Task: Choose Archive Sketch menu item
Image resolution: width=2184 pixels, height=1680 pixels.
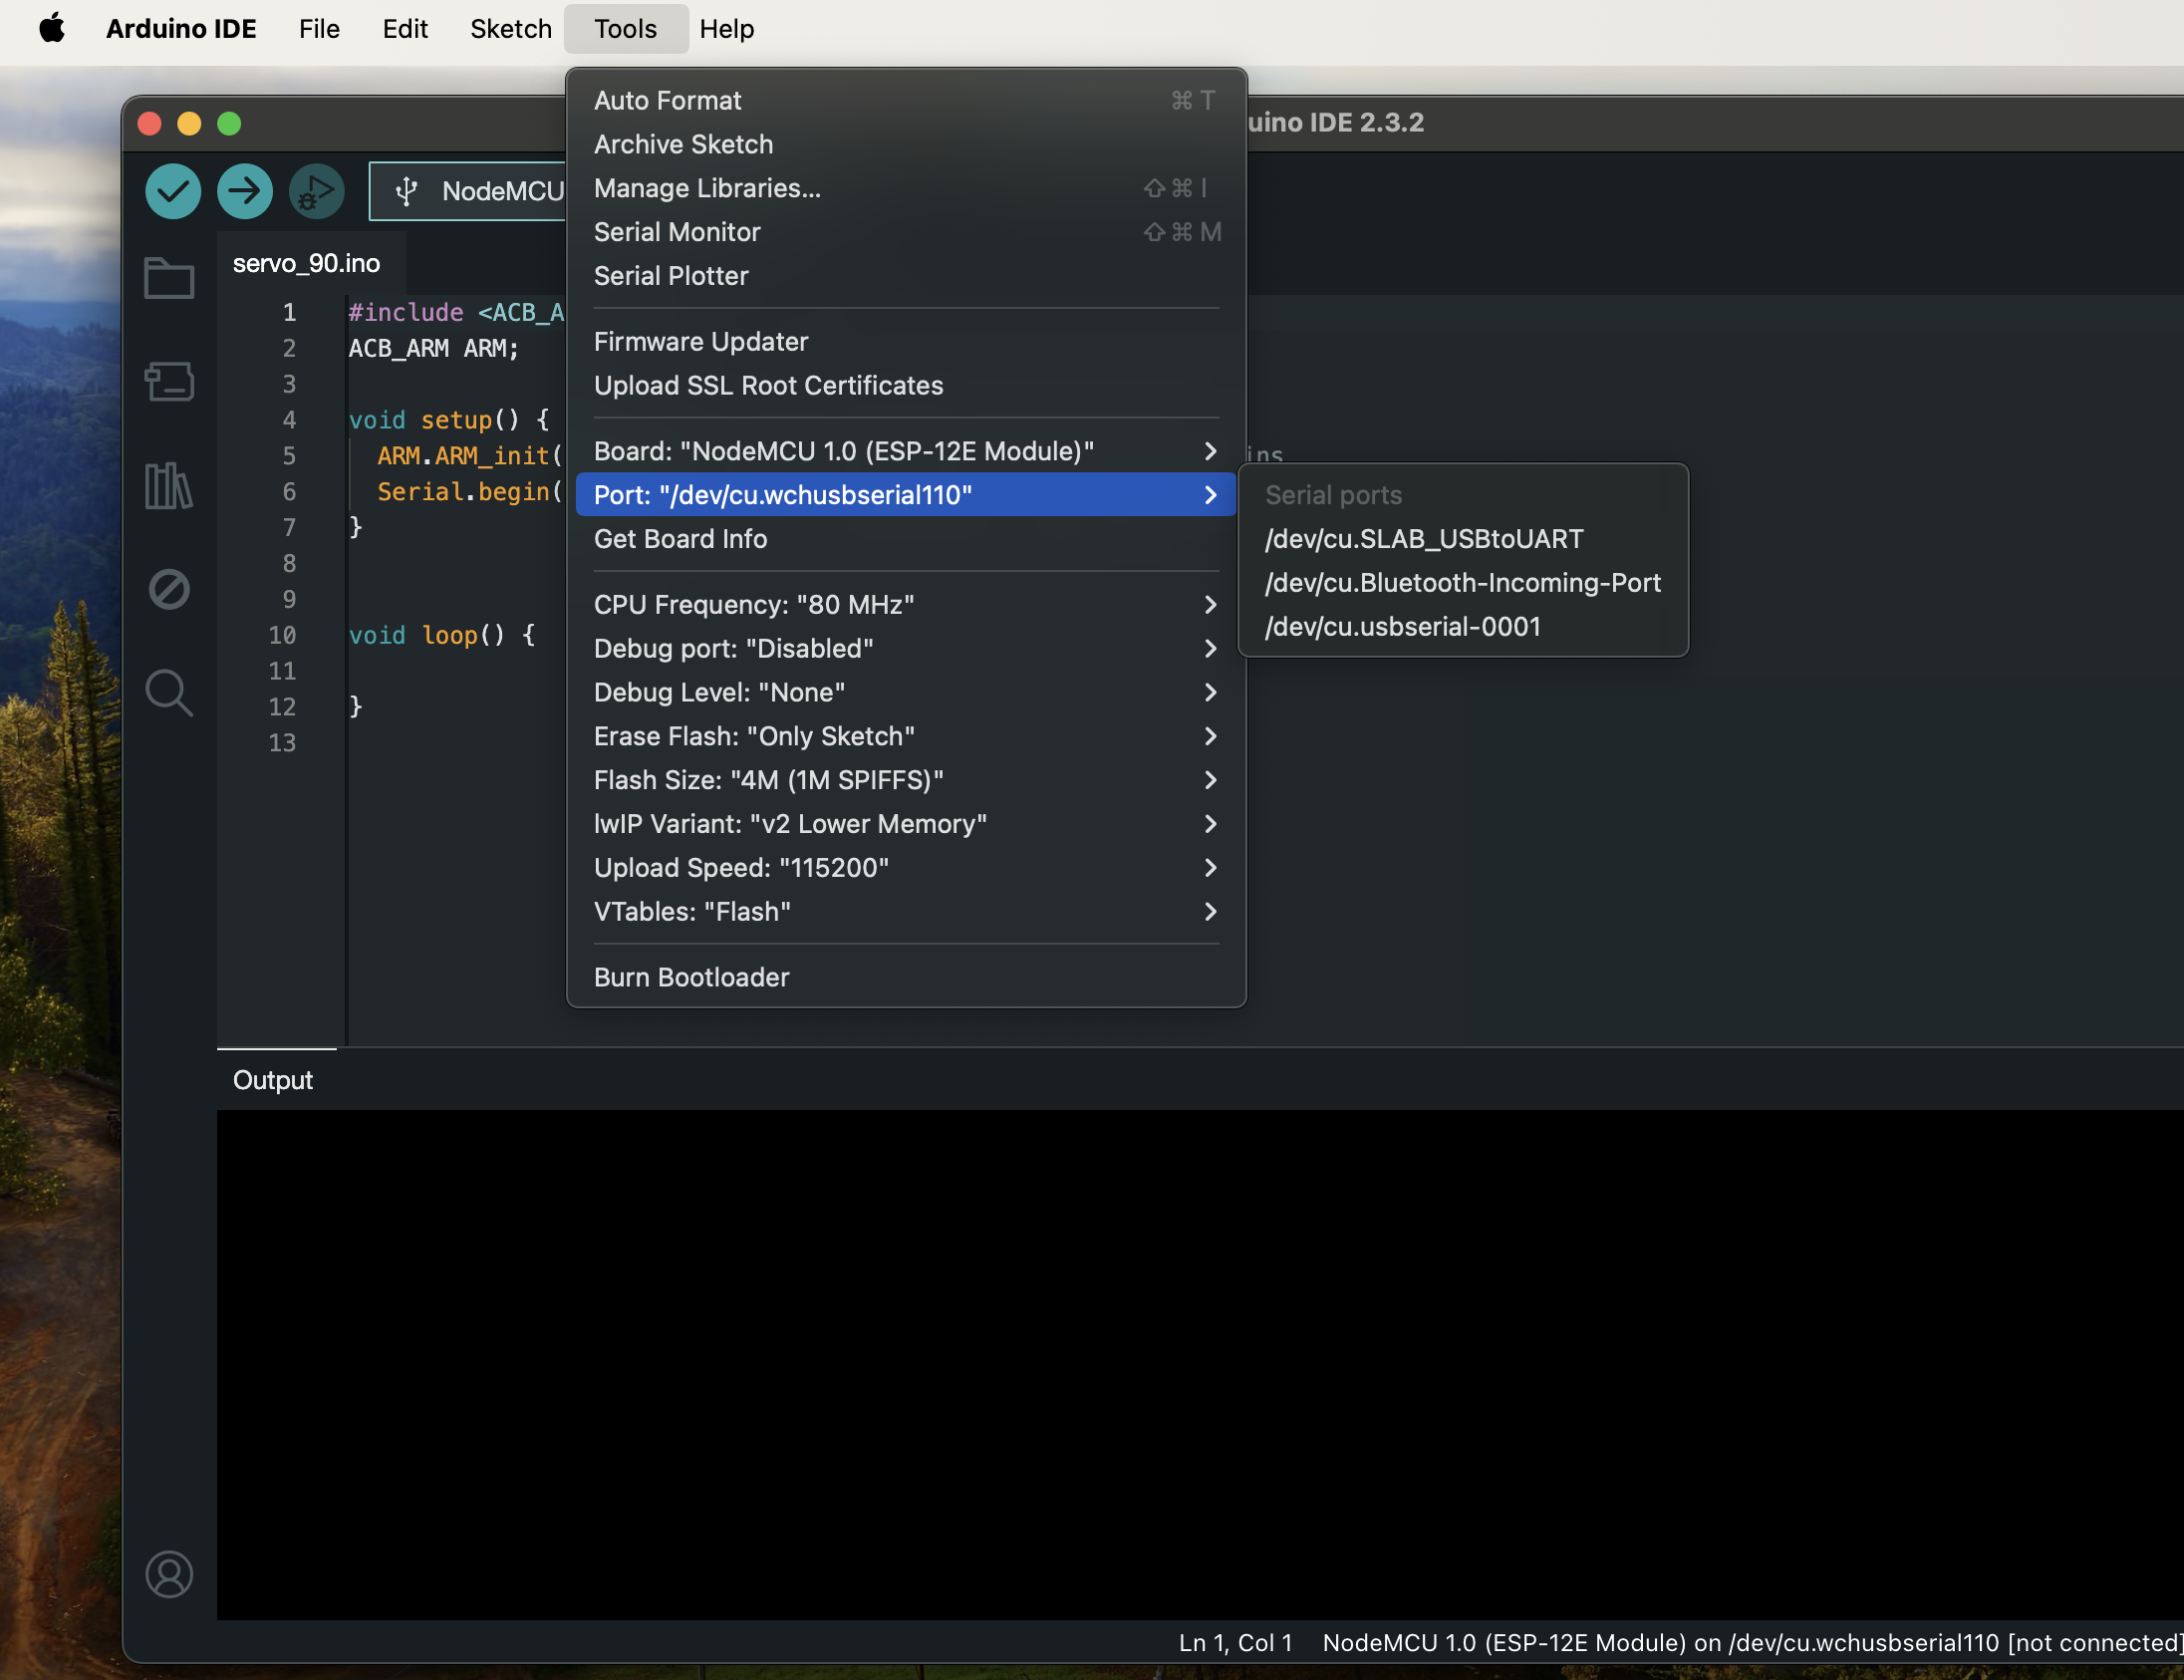Action: tap(906, 144)
